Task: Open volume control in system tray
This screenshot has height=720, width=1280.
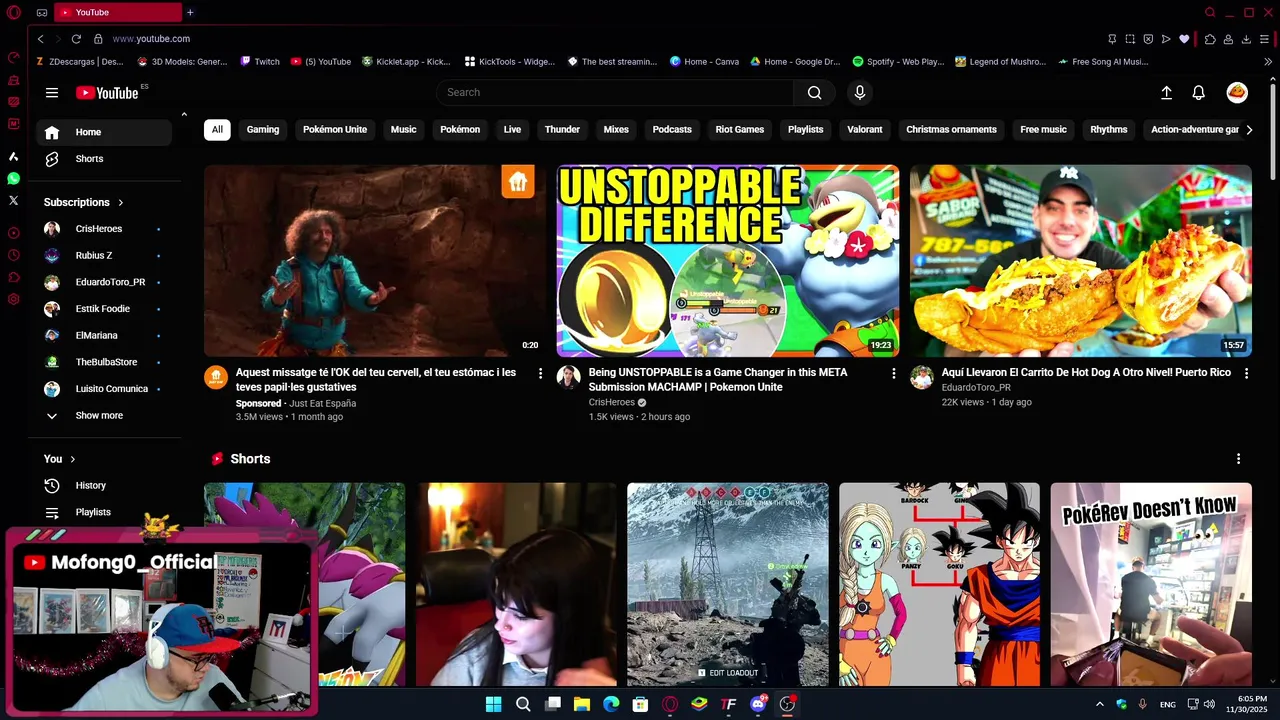Action: pyautogui.click(x=1209, y=704)
